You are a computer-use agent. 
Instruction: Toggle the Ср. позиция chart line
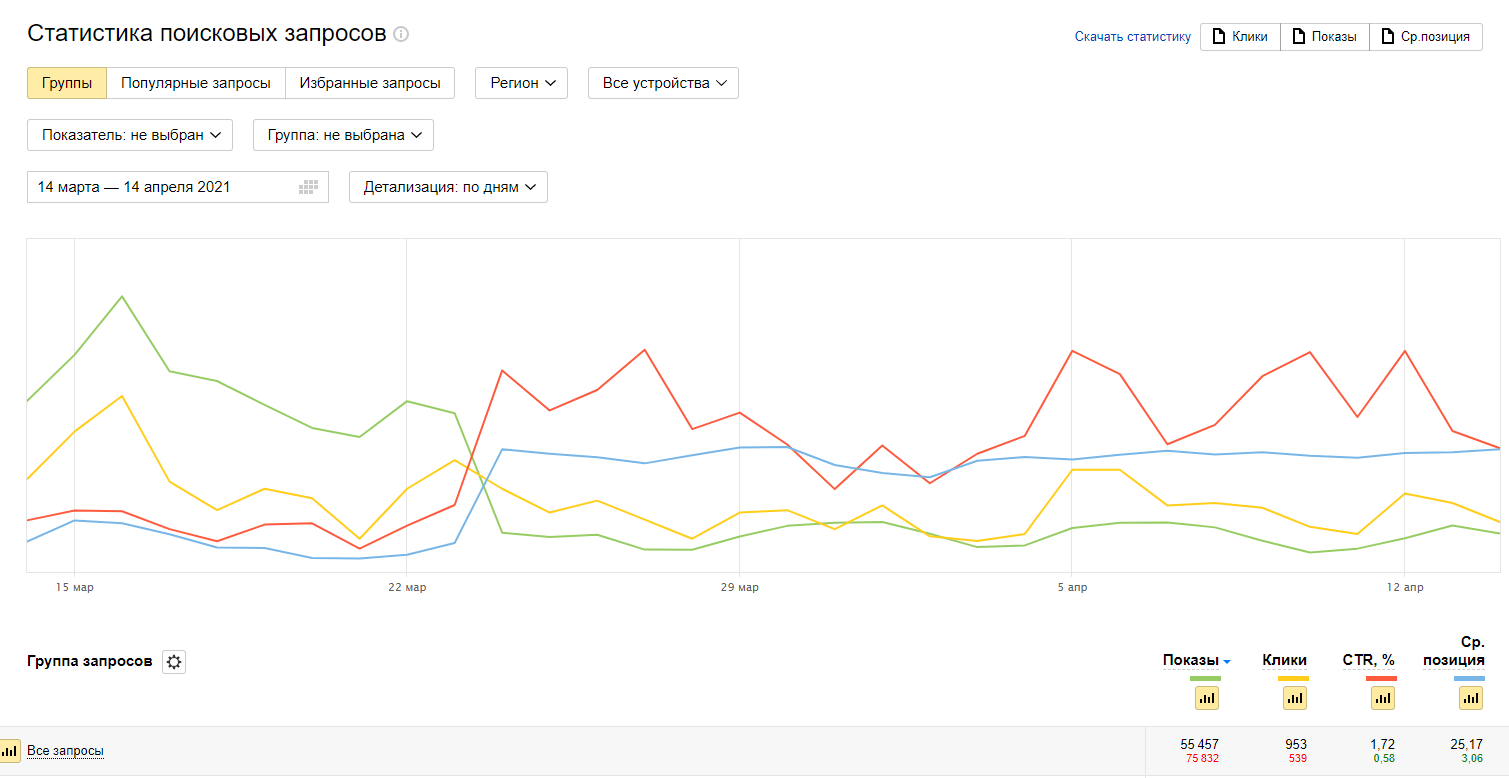point(1471,698)
